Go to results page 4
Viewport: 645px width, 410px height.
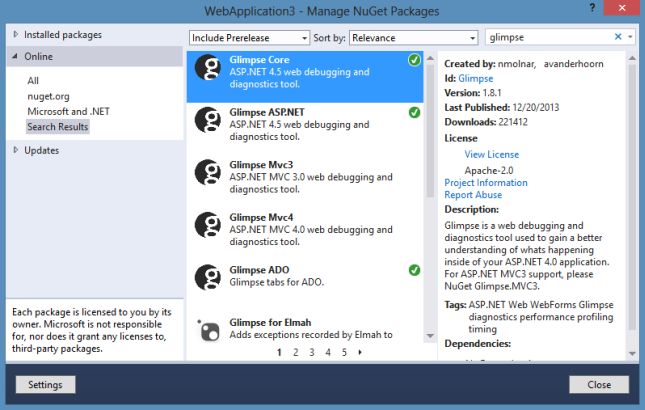tap(328, 352)
